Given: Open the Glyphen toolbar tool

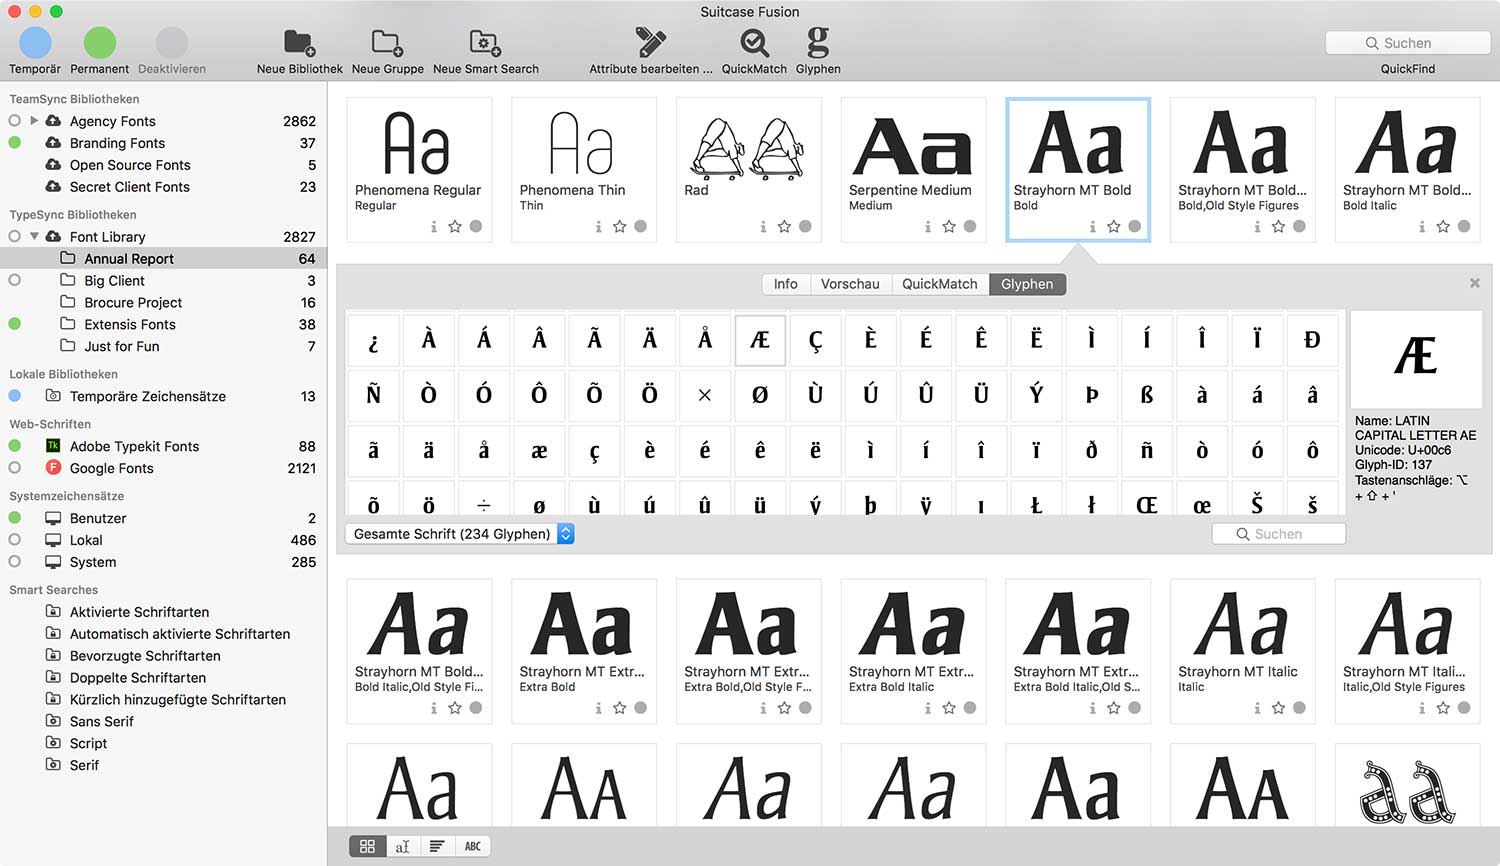Looking at the screenshot, I should (x=817, y=44).
